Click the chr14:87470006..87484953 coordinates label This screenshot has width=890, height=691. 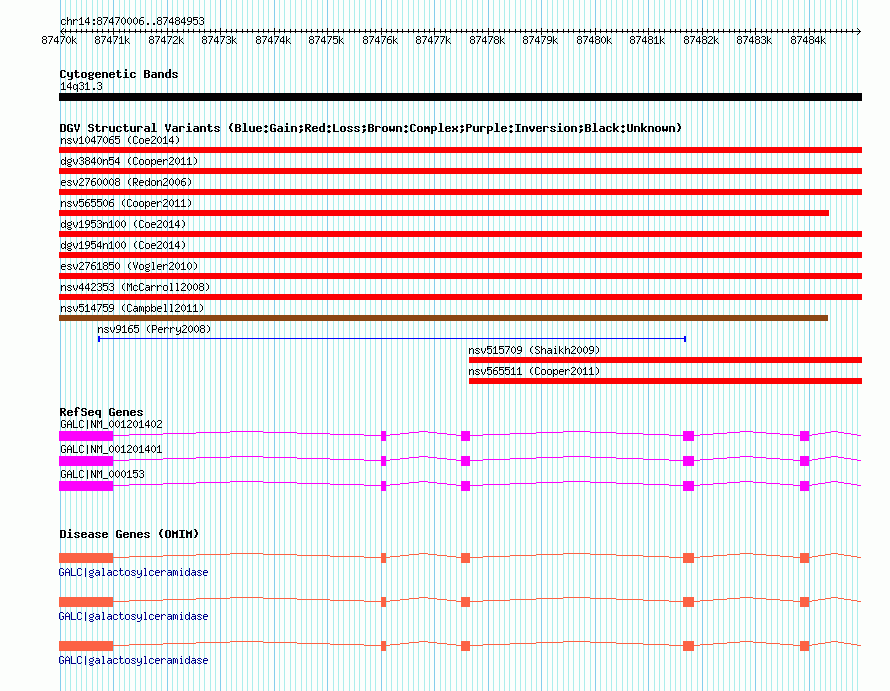point(132,21)
